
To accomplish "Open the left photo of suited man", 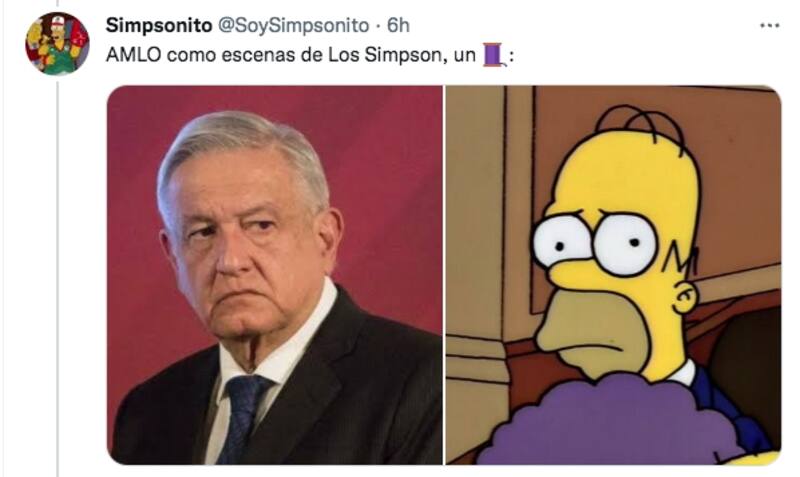I will [x=274, y=275].
